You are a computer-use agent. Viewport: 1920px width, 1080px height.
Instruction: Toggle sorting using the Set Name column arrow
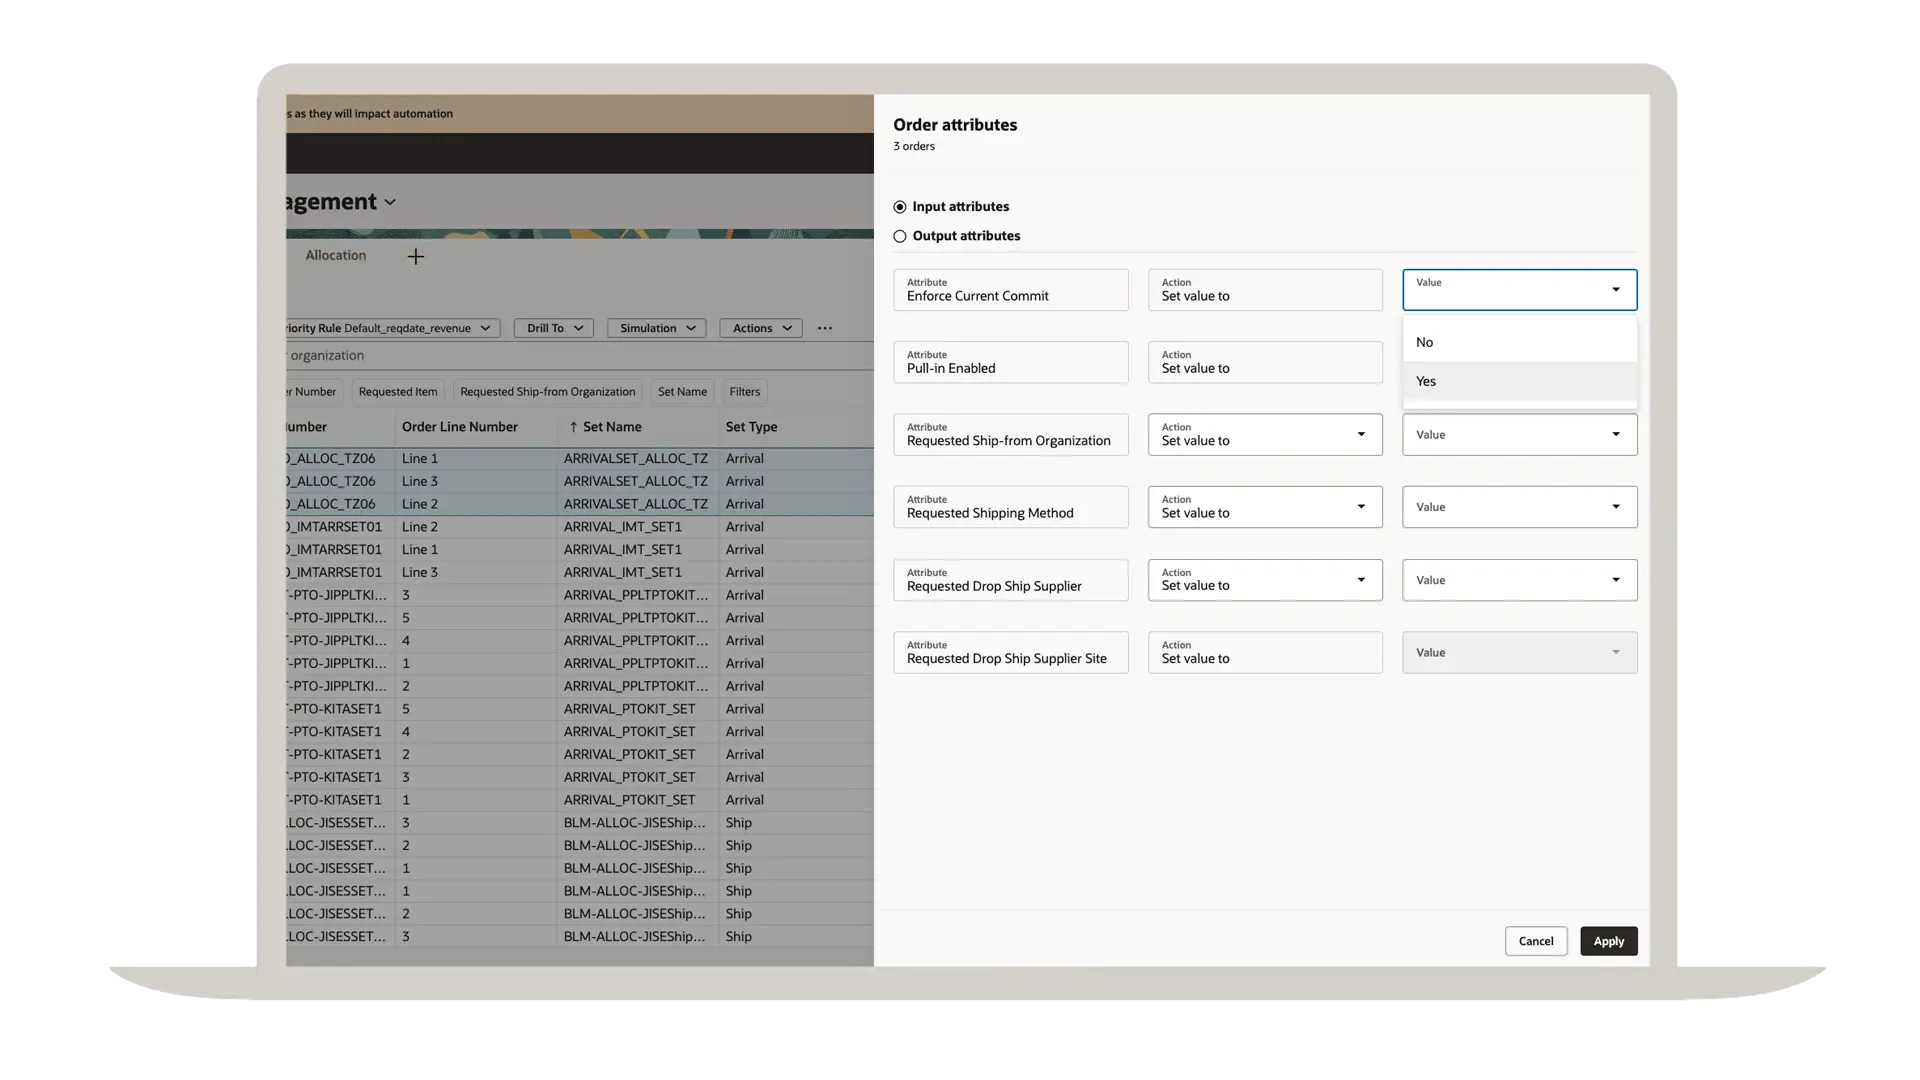(572, 426)
